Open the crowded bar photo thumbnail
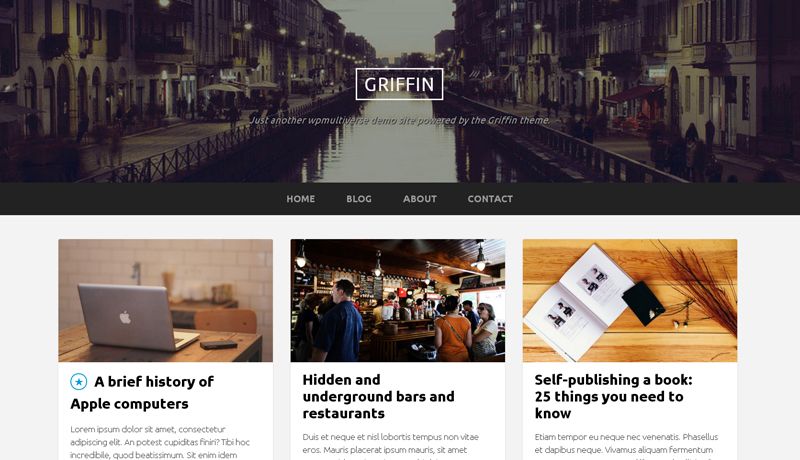The height and width of the screenshot is (460, 800). coord(398,300)
